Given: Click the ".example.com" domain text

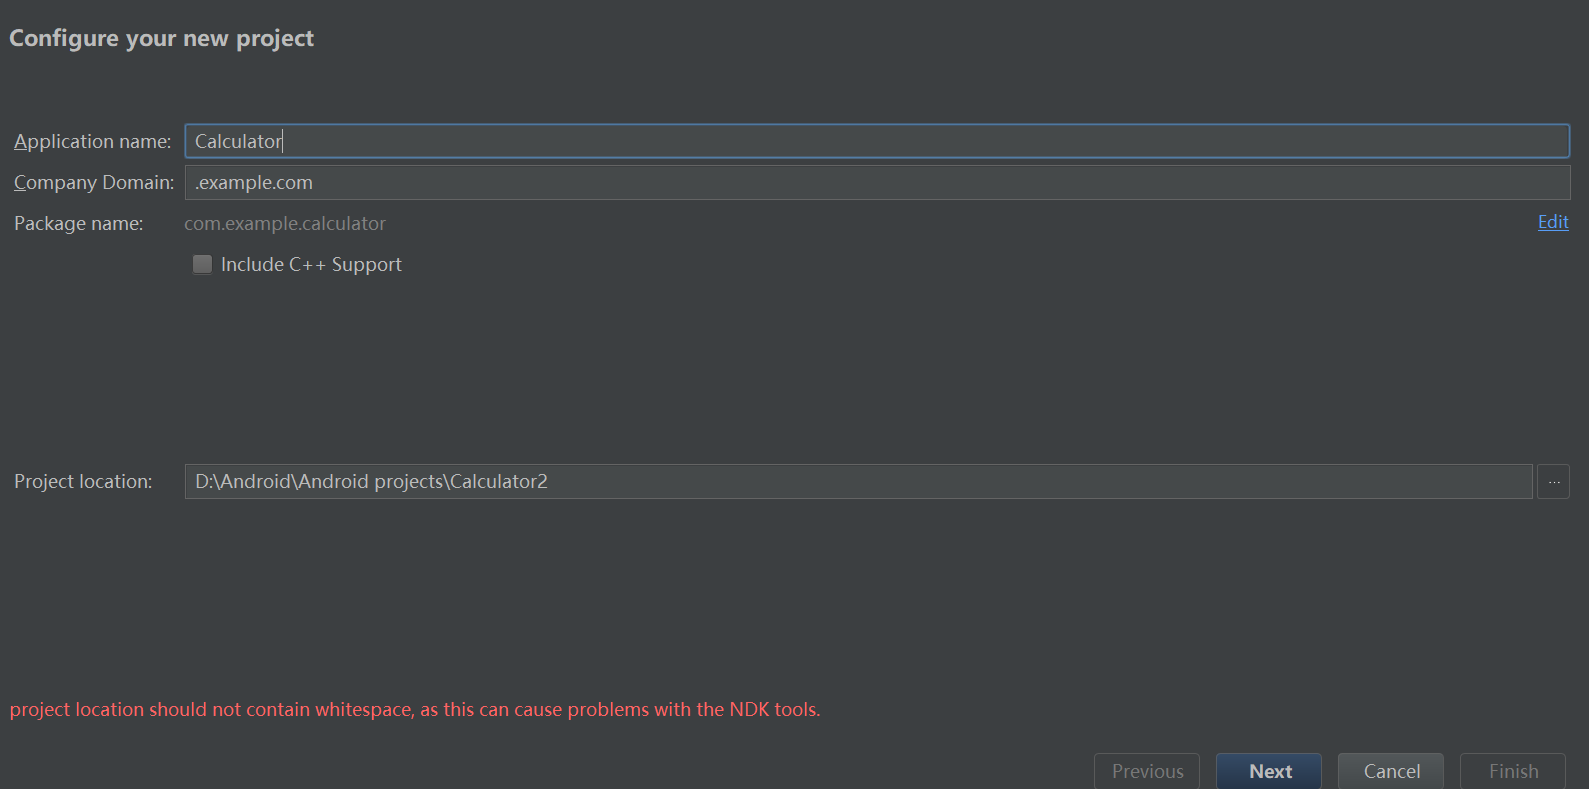Looking at the screenshot, I should click(254, 183).
